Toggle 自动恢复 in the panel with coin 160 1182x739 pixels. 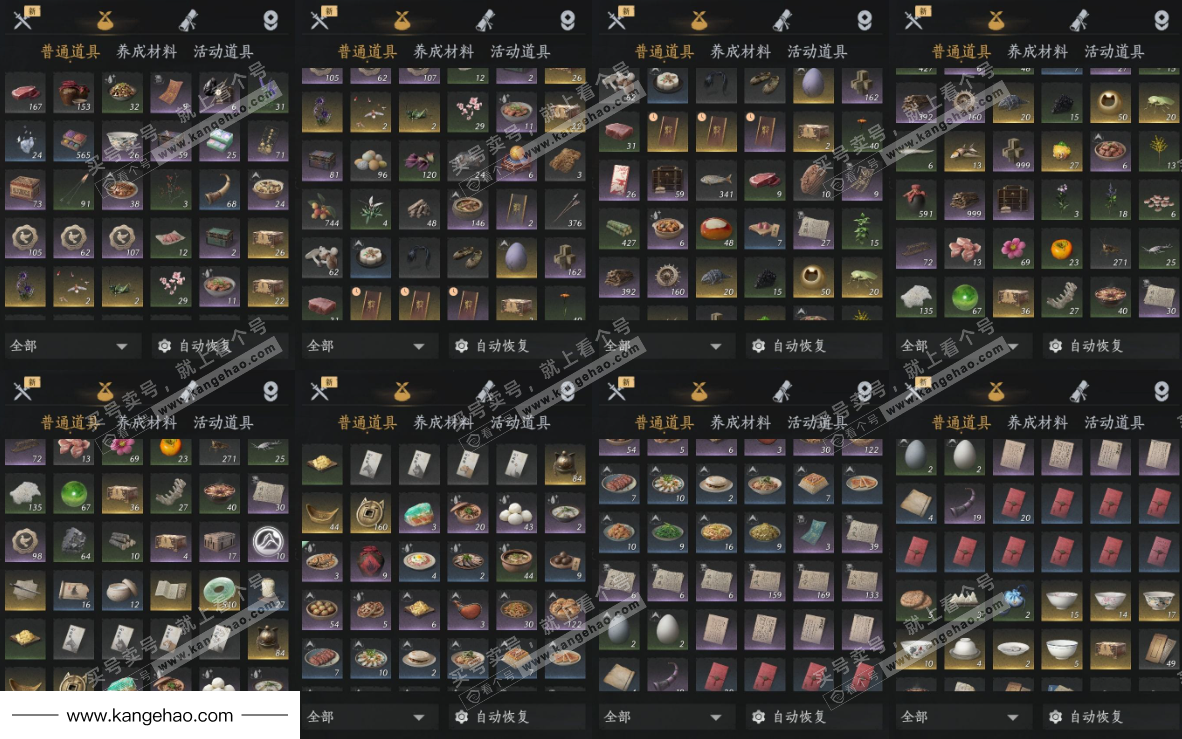(x=501, y=716)
